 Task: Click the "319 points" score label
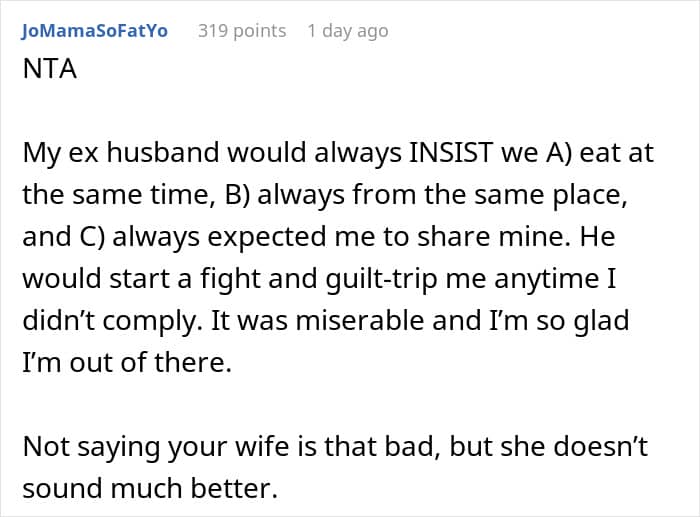coord(241,30)
